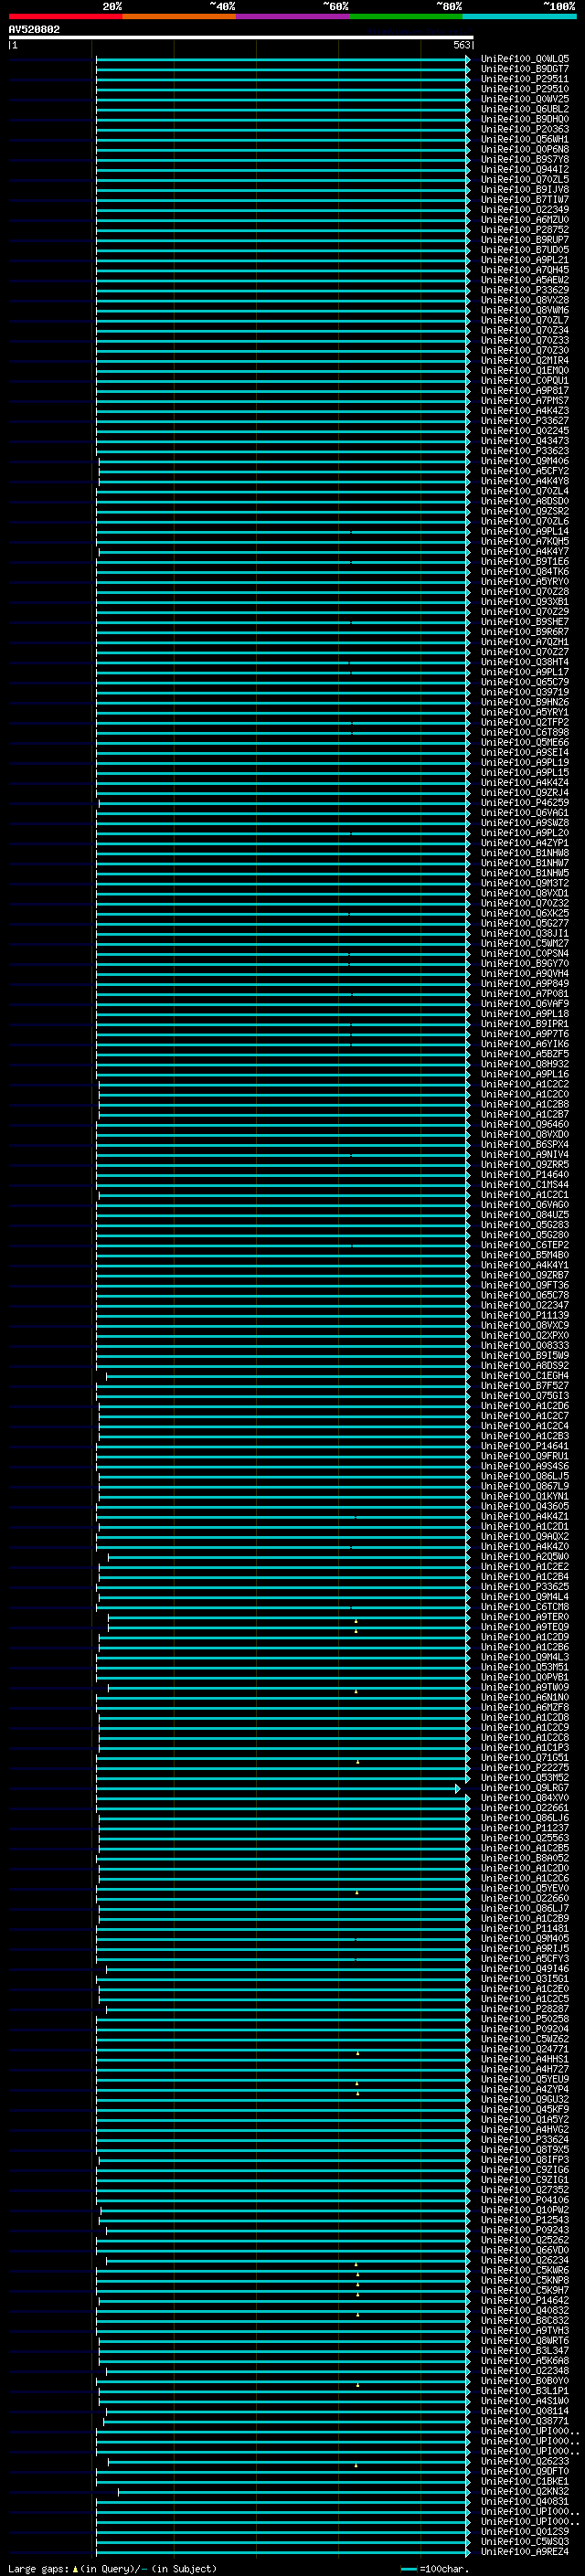Click the red 20% identity legend bar
This screenshot has height=2576, width=585.
pos(65,16)
